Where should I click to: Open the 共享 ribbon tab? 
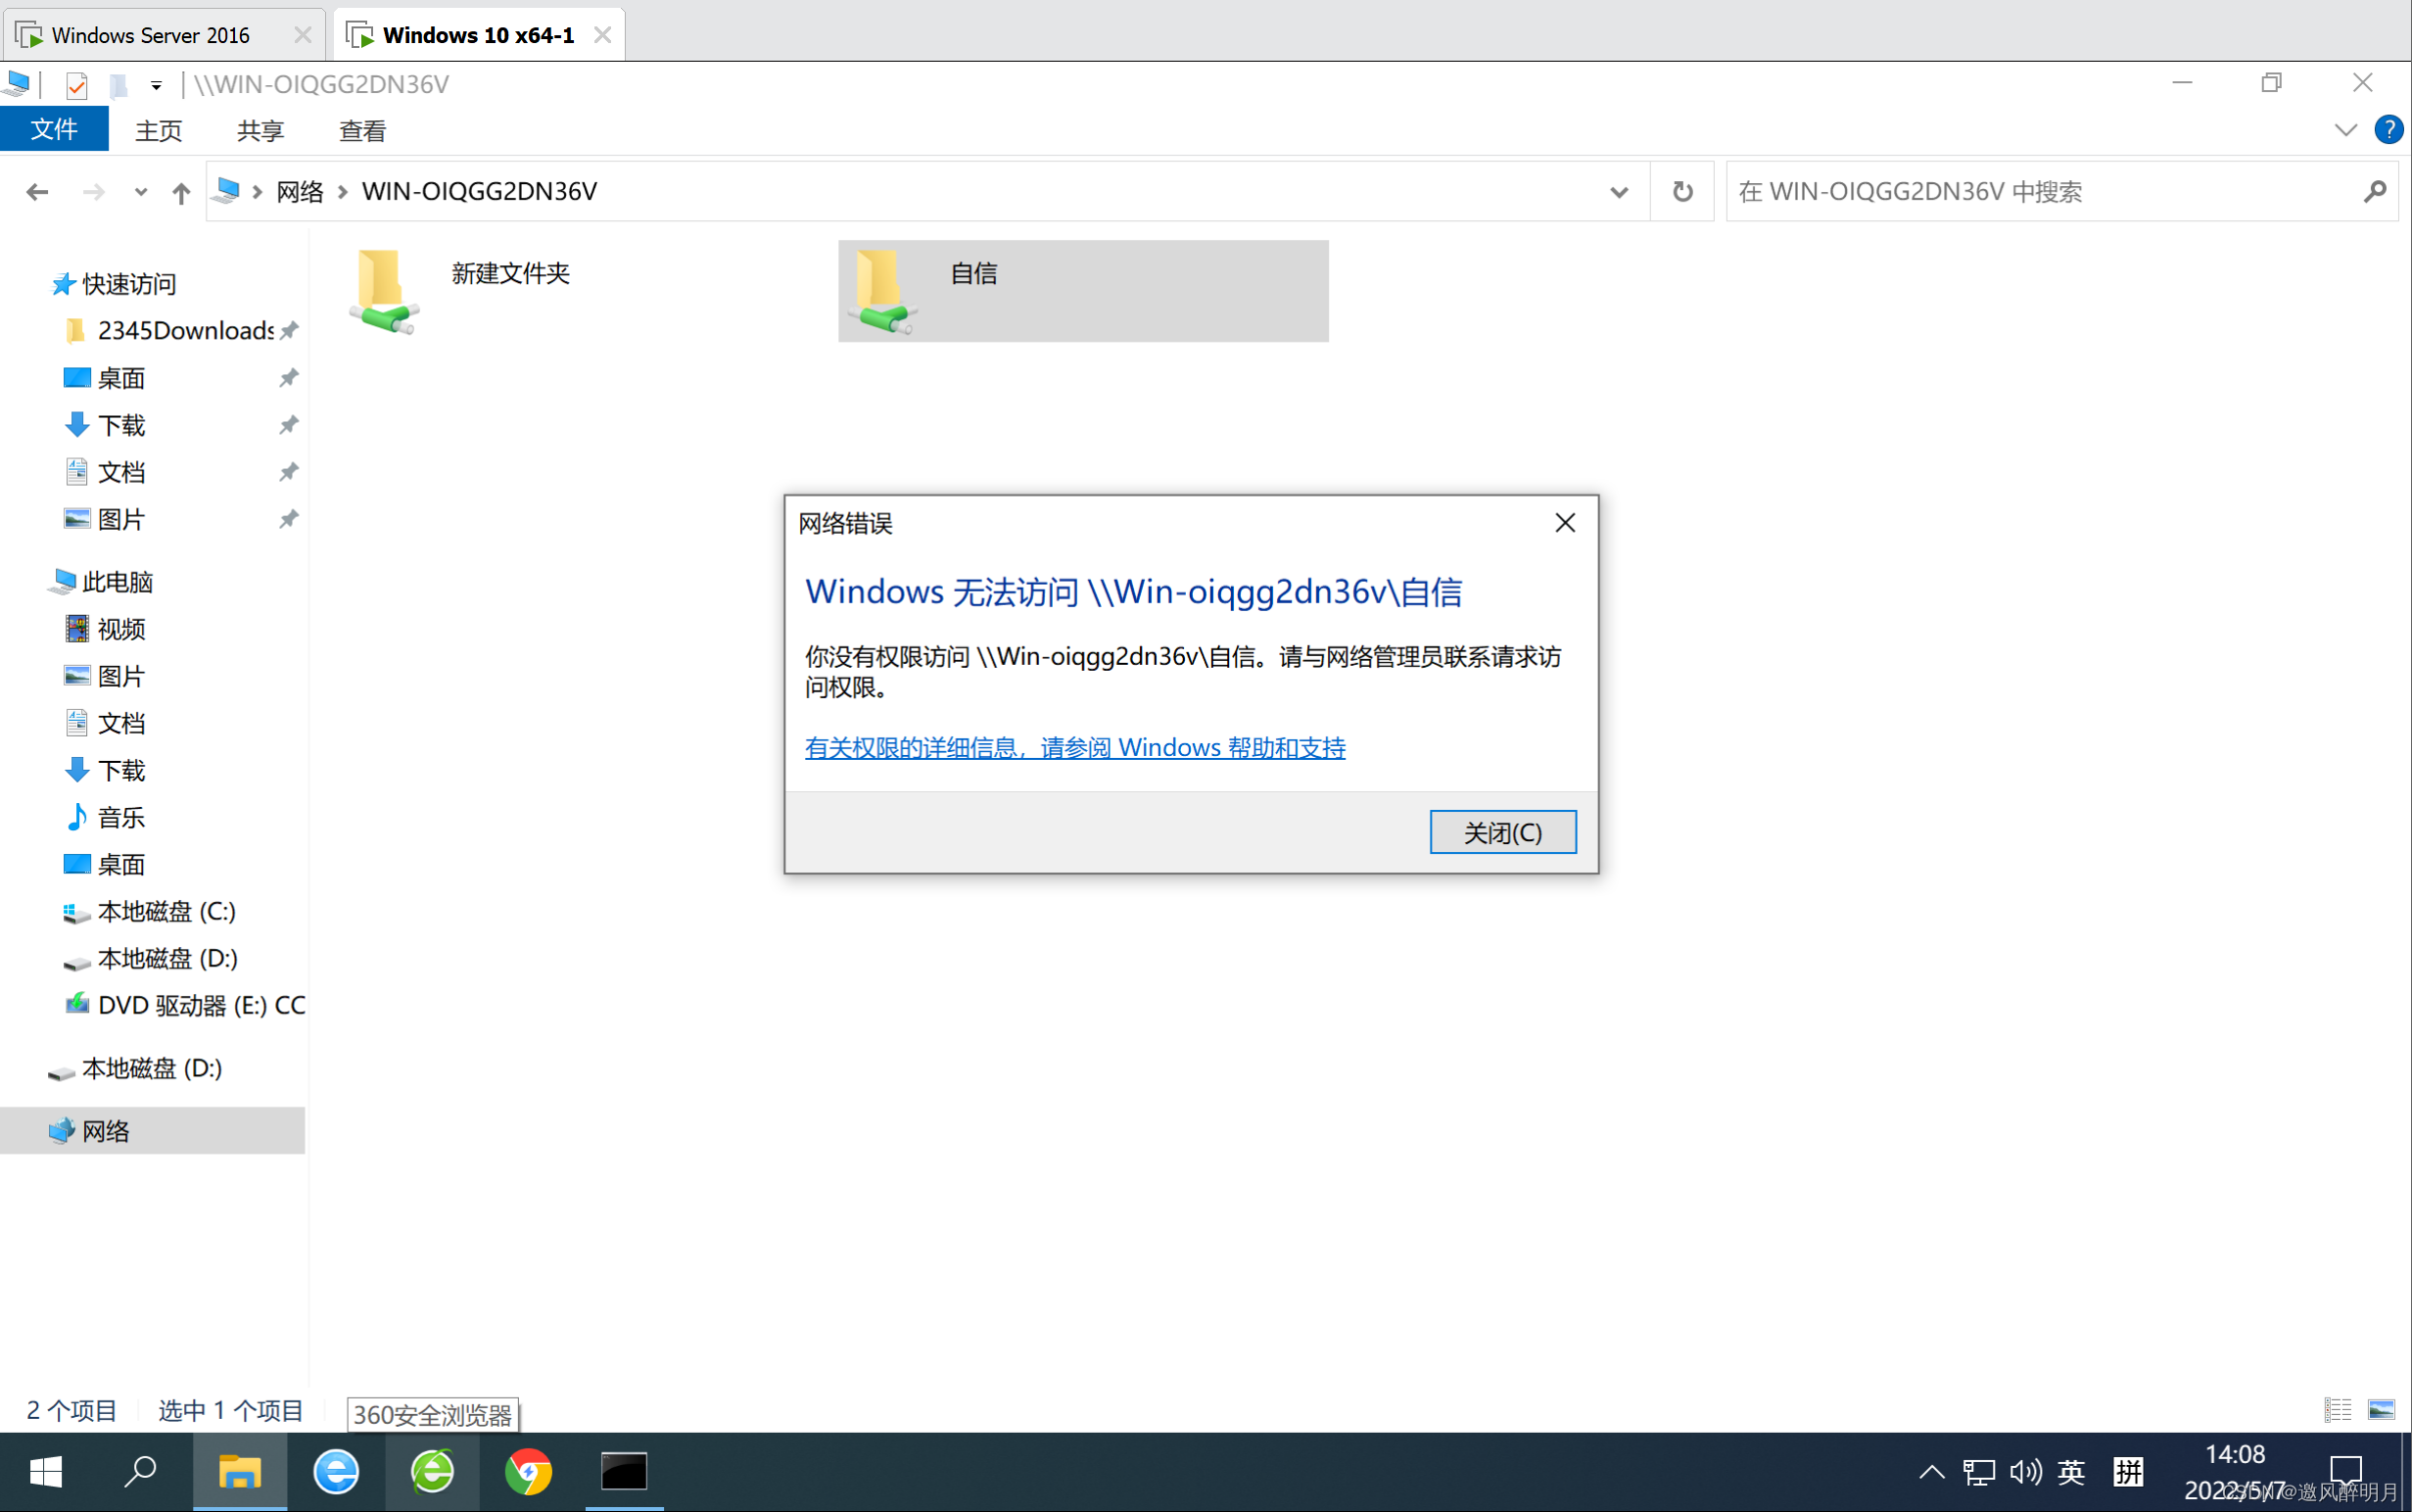coord(260,130)
